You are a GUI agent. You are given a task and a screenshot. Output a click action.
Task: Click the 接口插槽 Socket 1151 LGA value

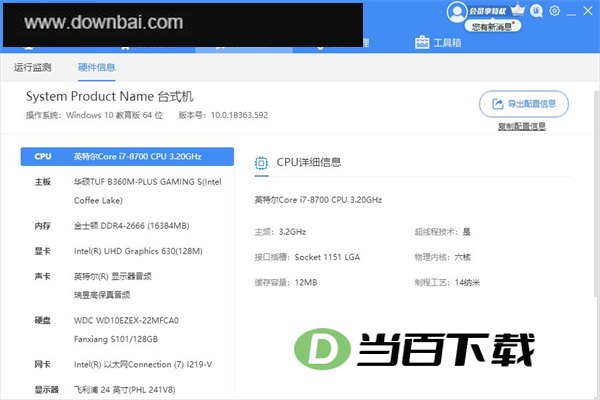coord(327,257)
